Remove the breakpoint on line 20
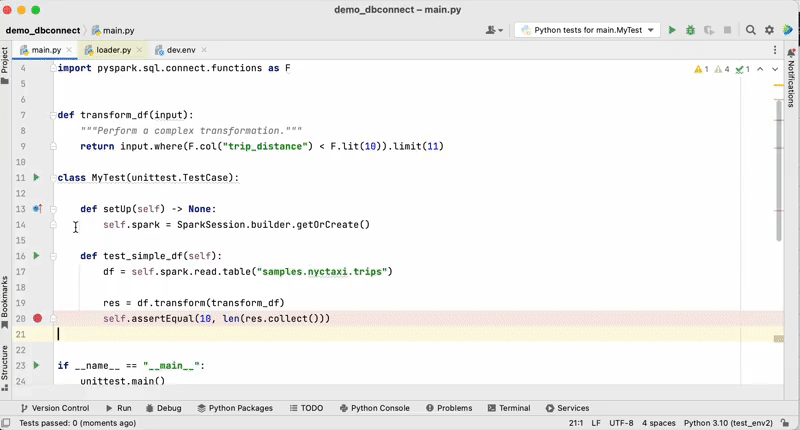Image resolution: width=800 pixels, height=430 pixels. click(x=38, y=319)
